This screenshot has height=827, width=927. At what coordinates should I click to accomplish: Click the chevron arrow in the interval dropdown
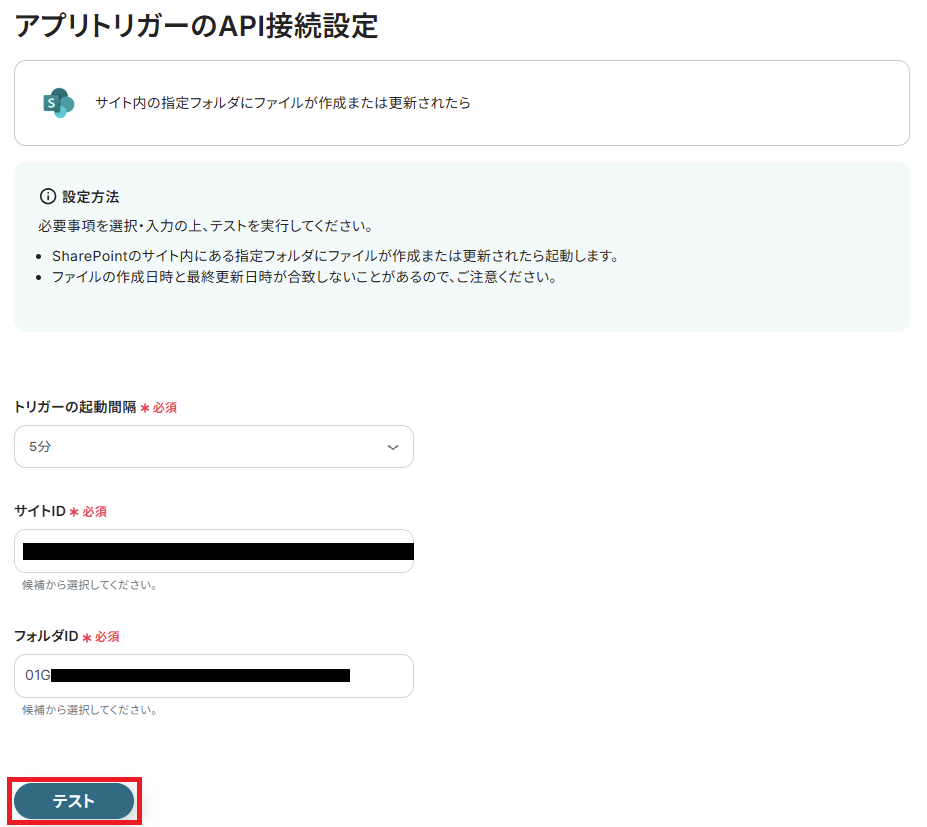393,447
